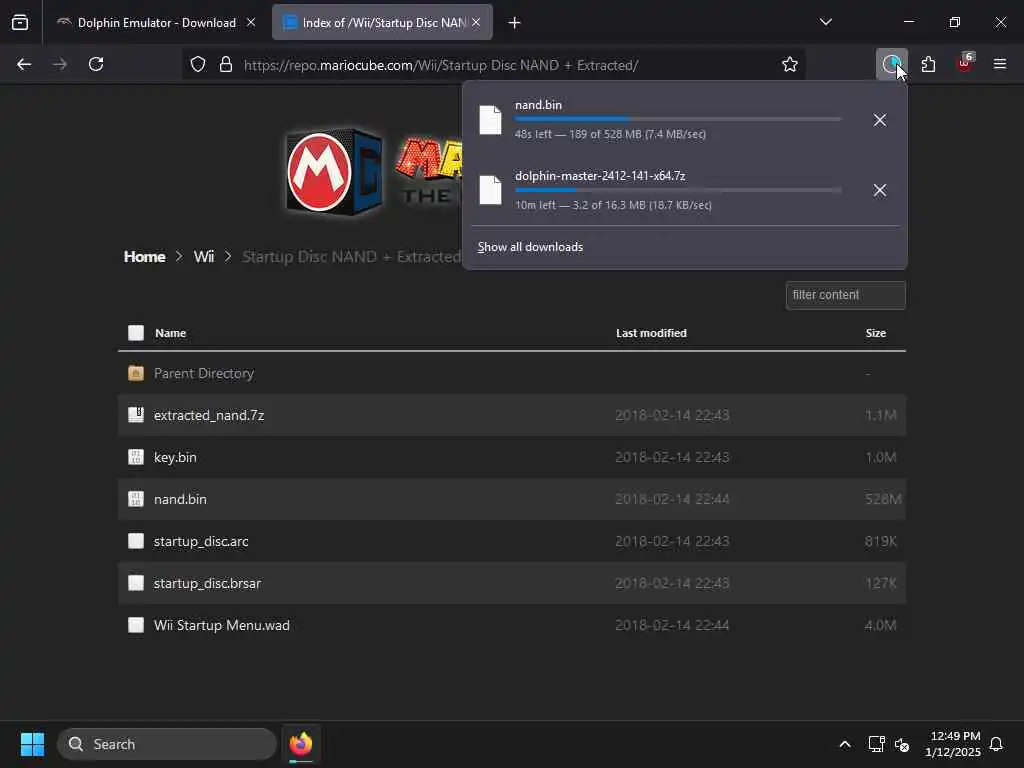This screenshot has width=1024, height=768.
Task: Click Show all downloads
Action: point(530,247)
